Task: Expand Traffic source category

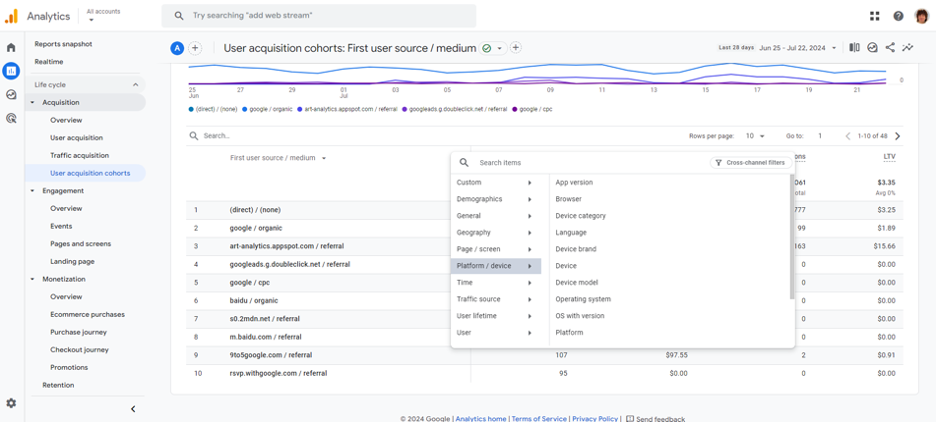Action: 495,300
